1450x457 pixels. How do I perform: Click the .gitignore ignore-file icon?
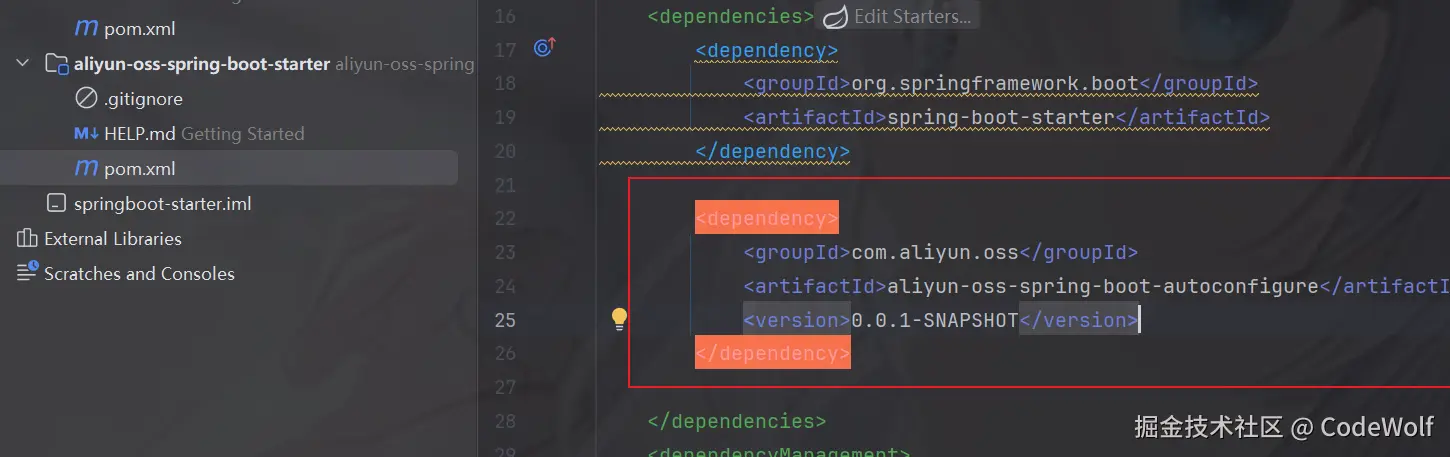tap(87, 99)
